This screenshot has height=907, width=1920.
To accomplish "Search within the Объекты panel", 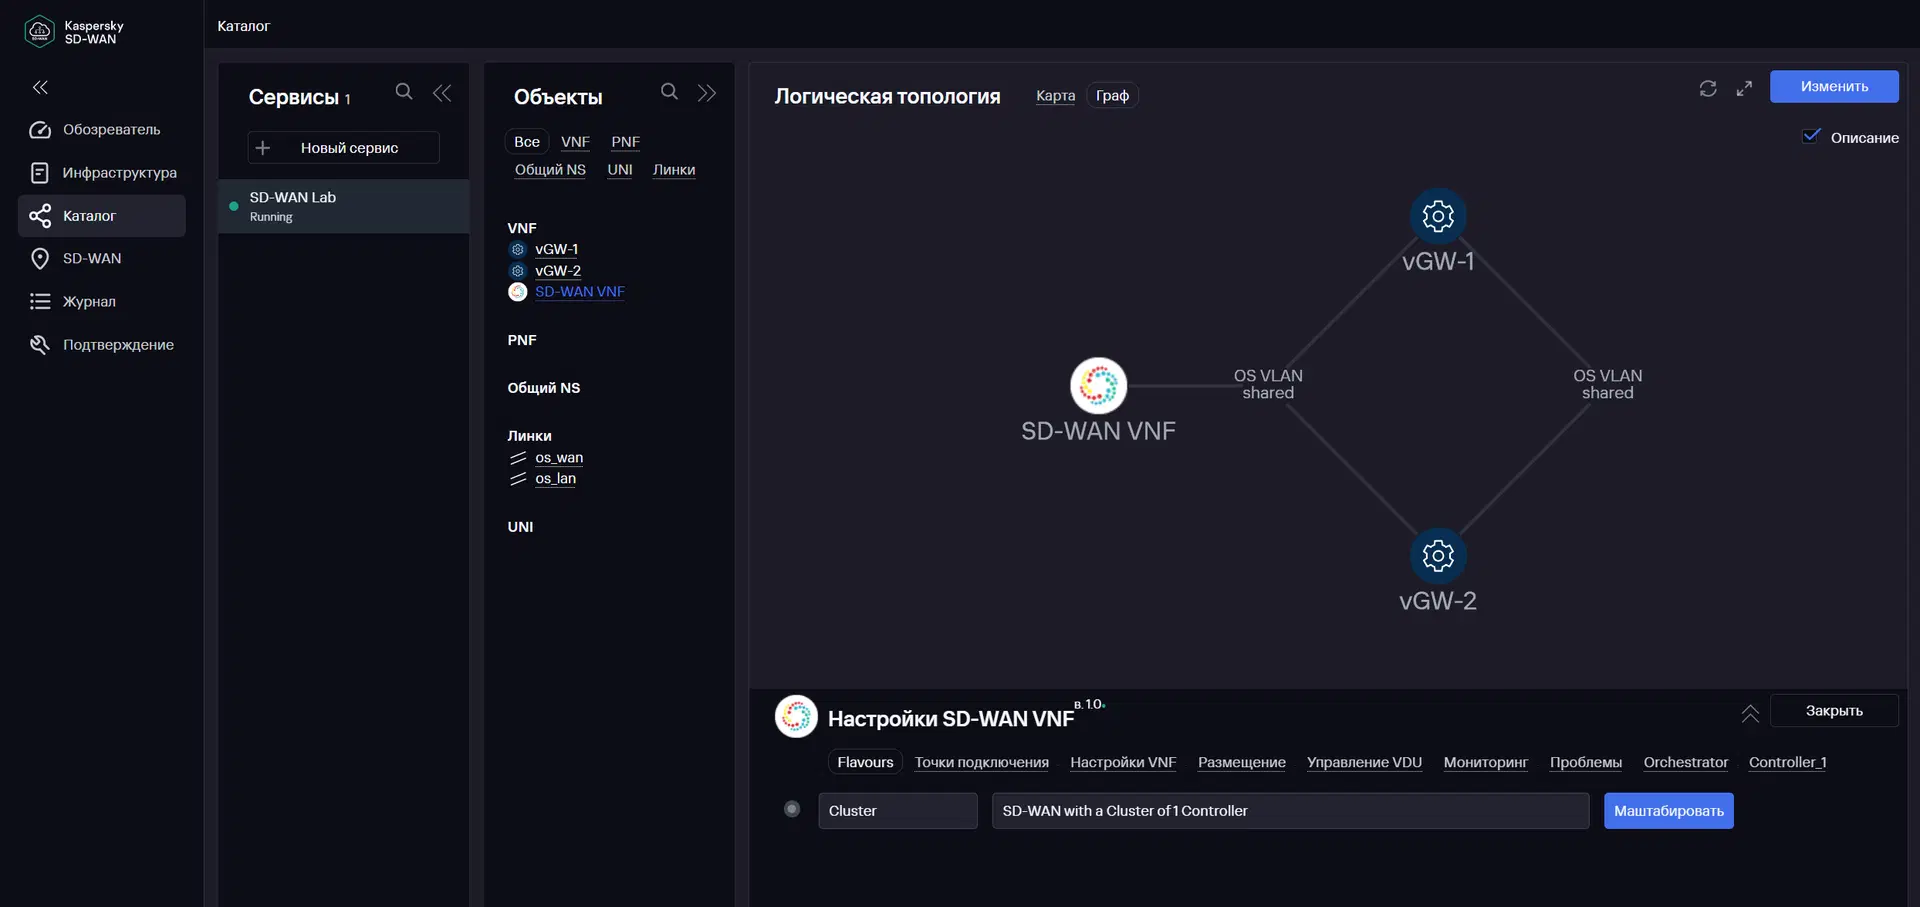I will tap(669, 92).
